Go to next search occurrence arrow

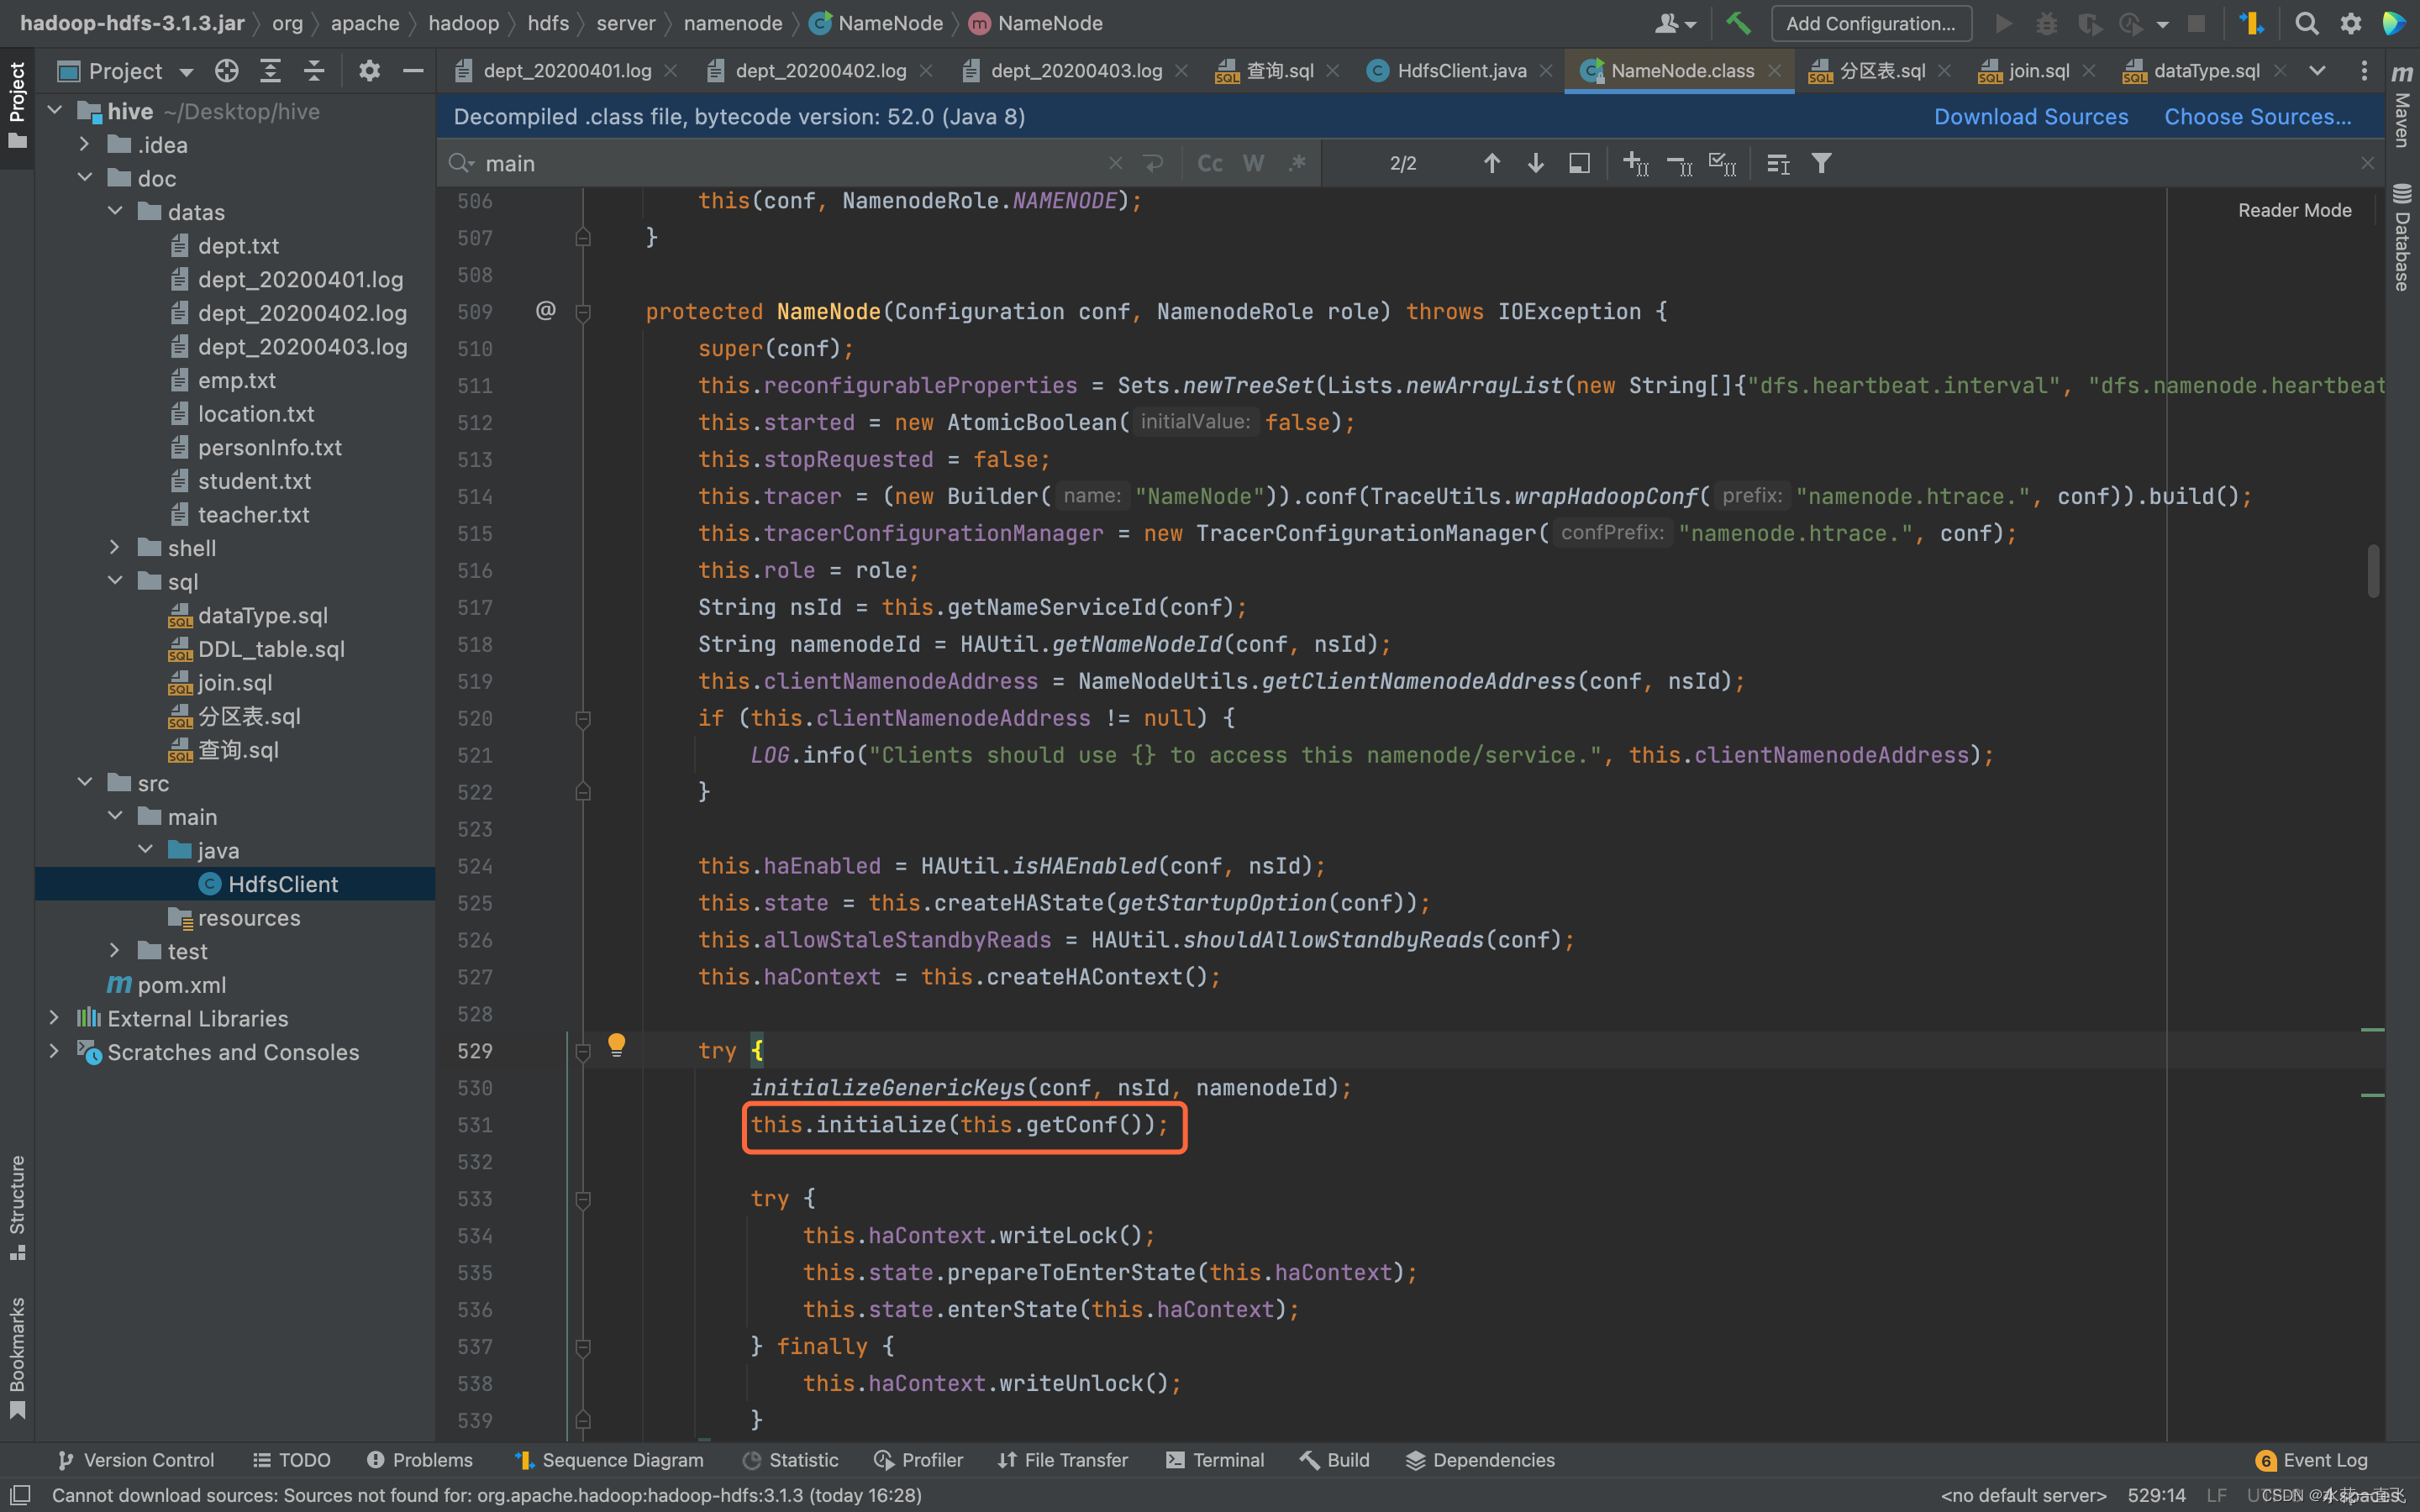(1535, 163)
